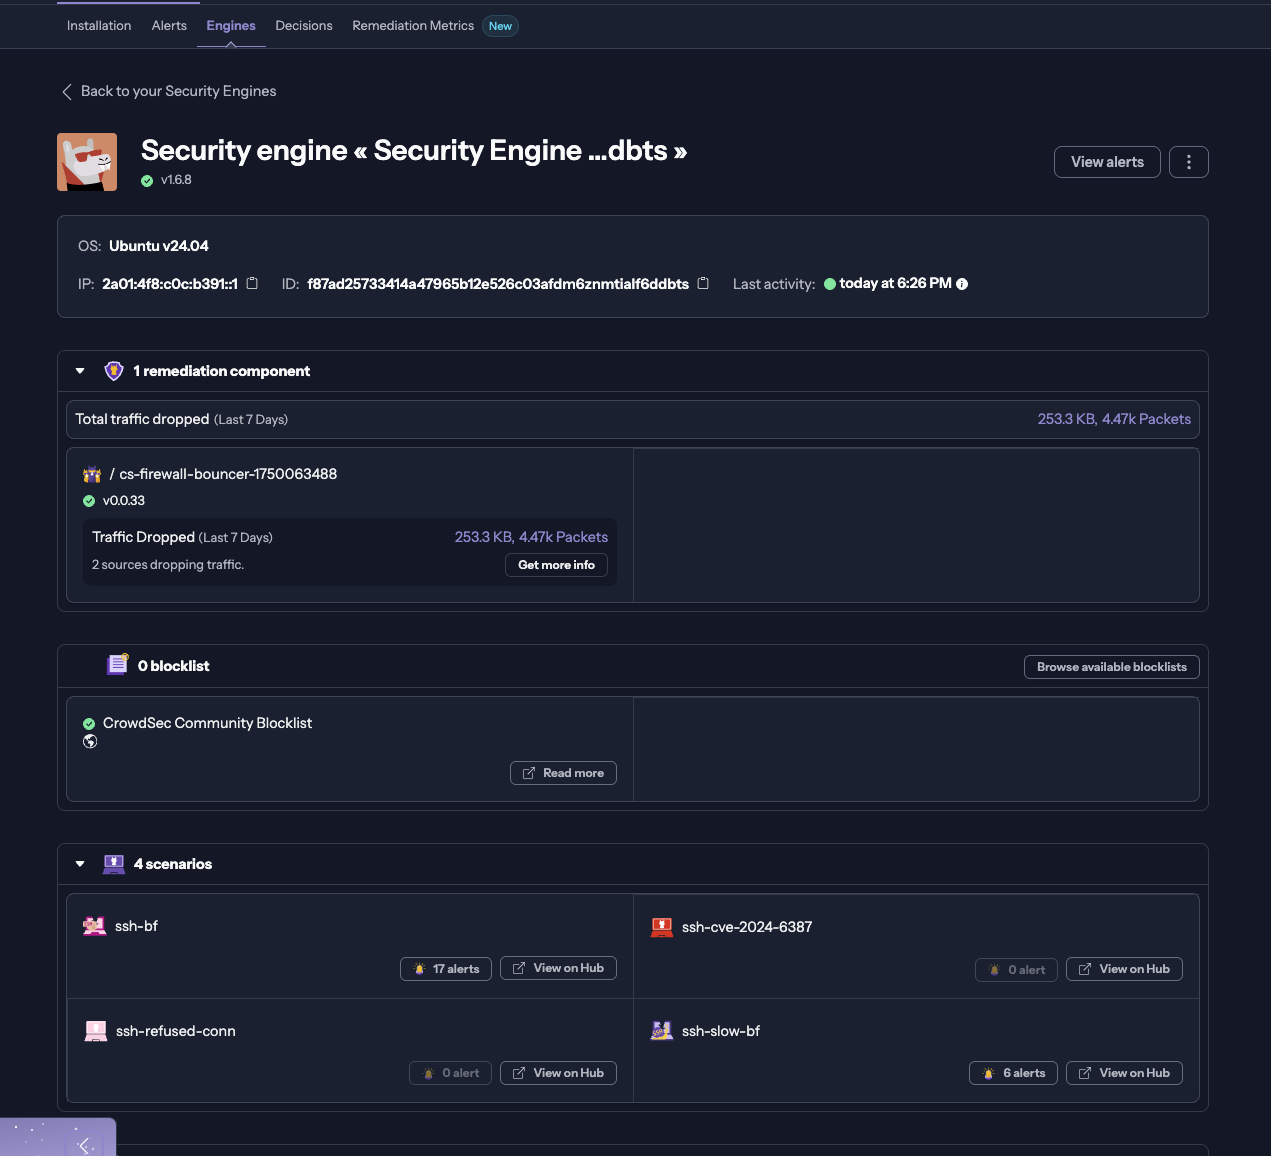Click the ssh-cve-2024-6387 scenario icon
The width and height of the screenshot is (1271, 1156).
pyautogui.click(x=662, y=927)
